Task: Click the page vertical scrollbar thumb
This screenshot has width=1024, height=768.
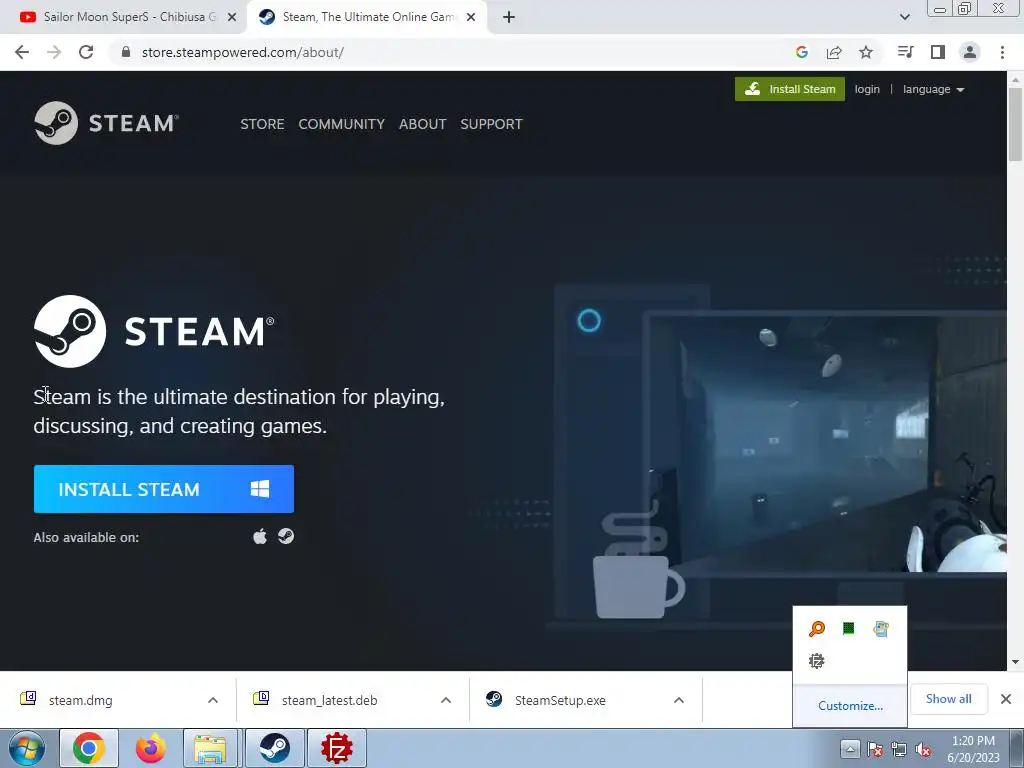Action: [x=1015, y=124]
